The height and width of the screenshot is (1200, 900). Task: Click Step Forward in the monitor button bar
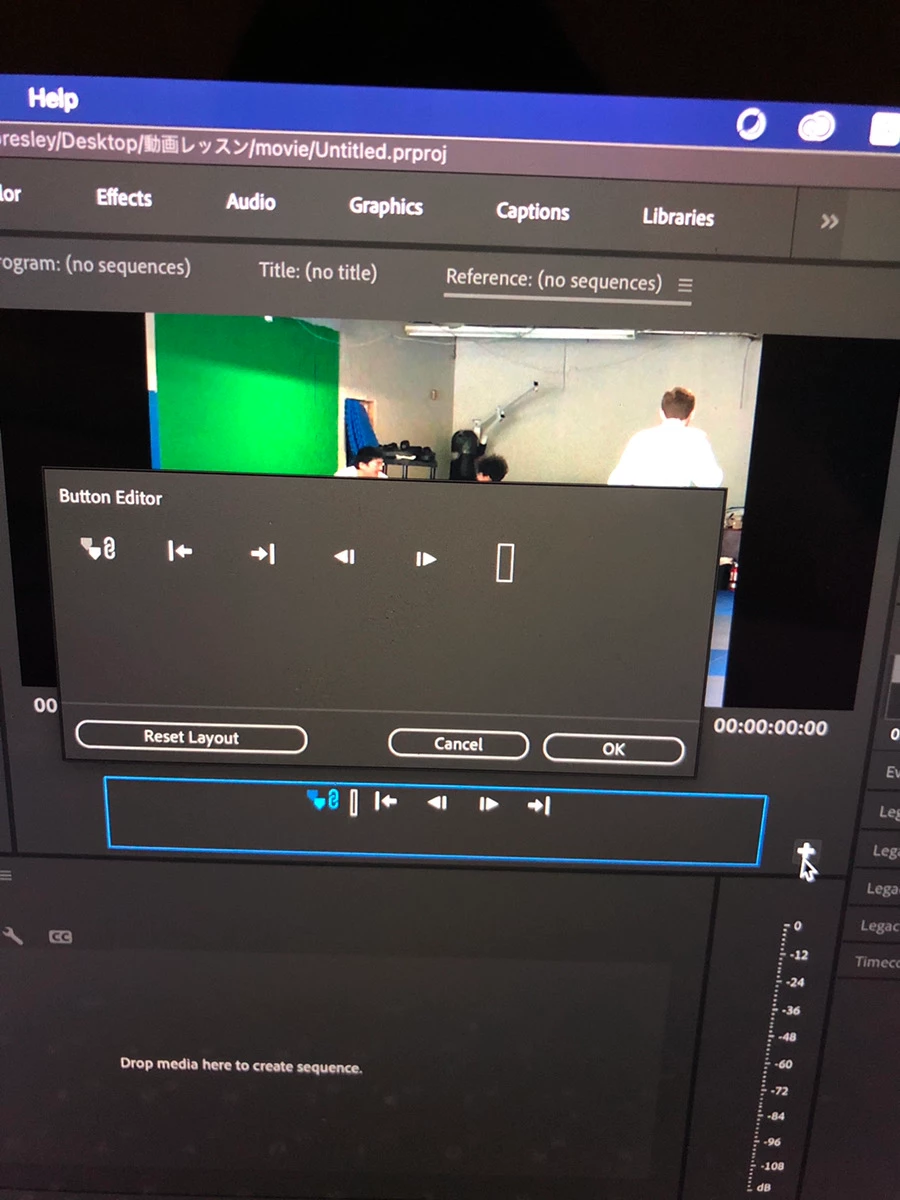pos(488,804)
